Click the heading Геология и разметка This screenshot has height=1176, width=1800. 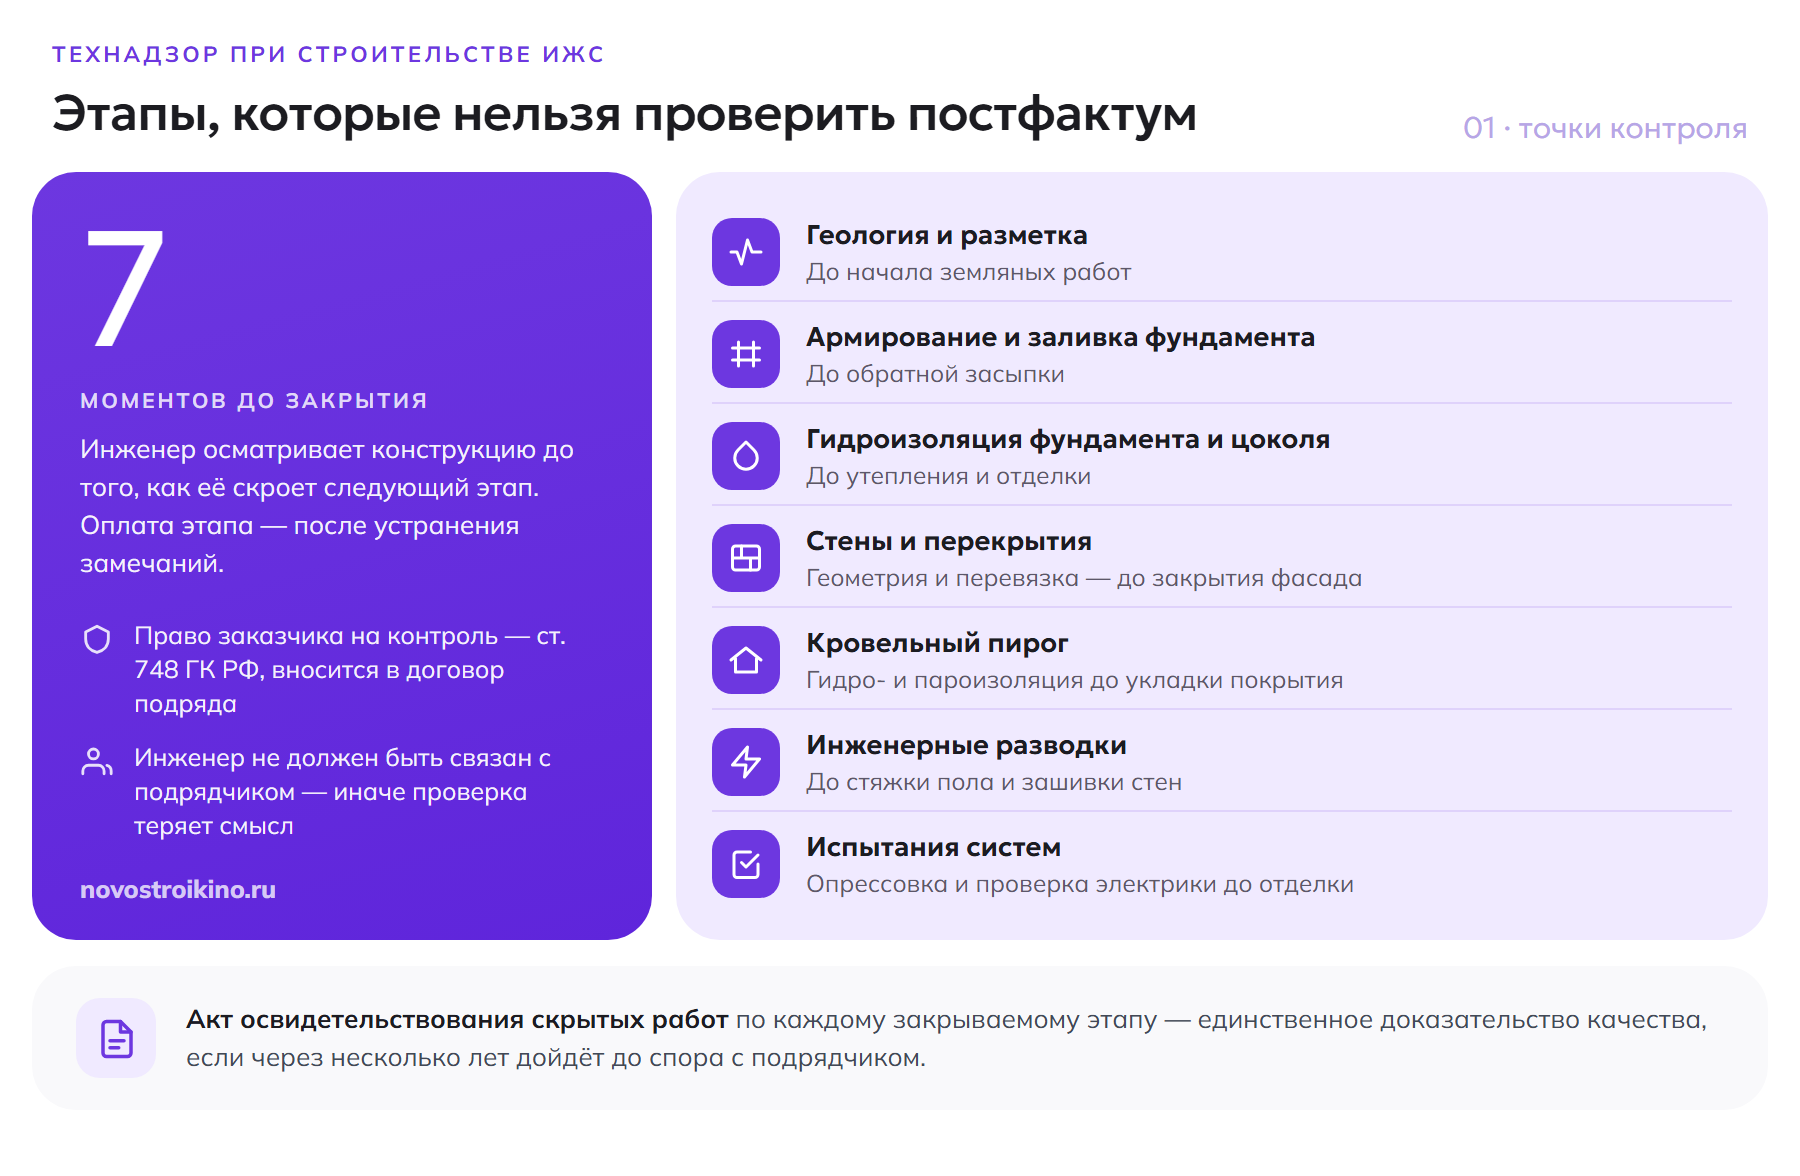pos(946,235)
